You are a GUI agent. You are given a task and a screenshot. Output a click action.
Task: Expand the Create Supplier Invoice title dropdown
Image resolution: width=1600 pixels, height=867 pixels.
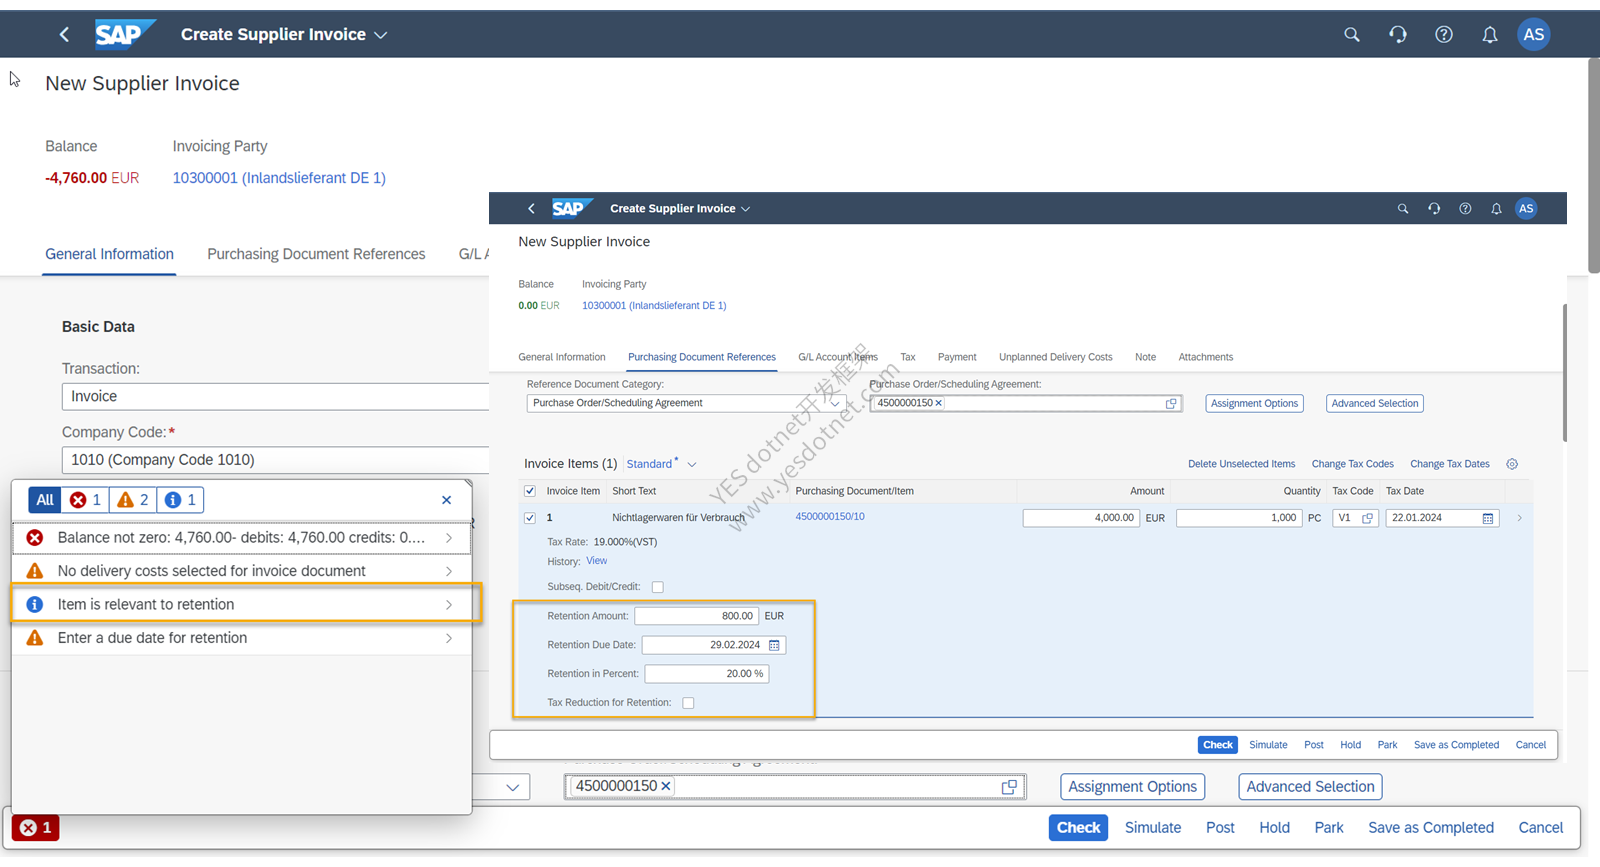tap(381, 35)
